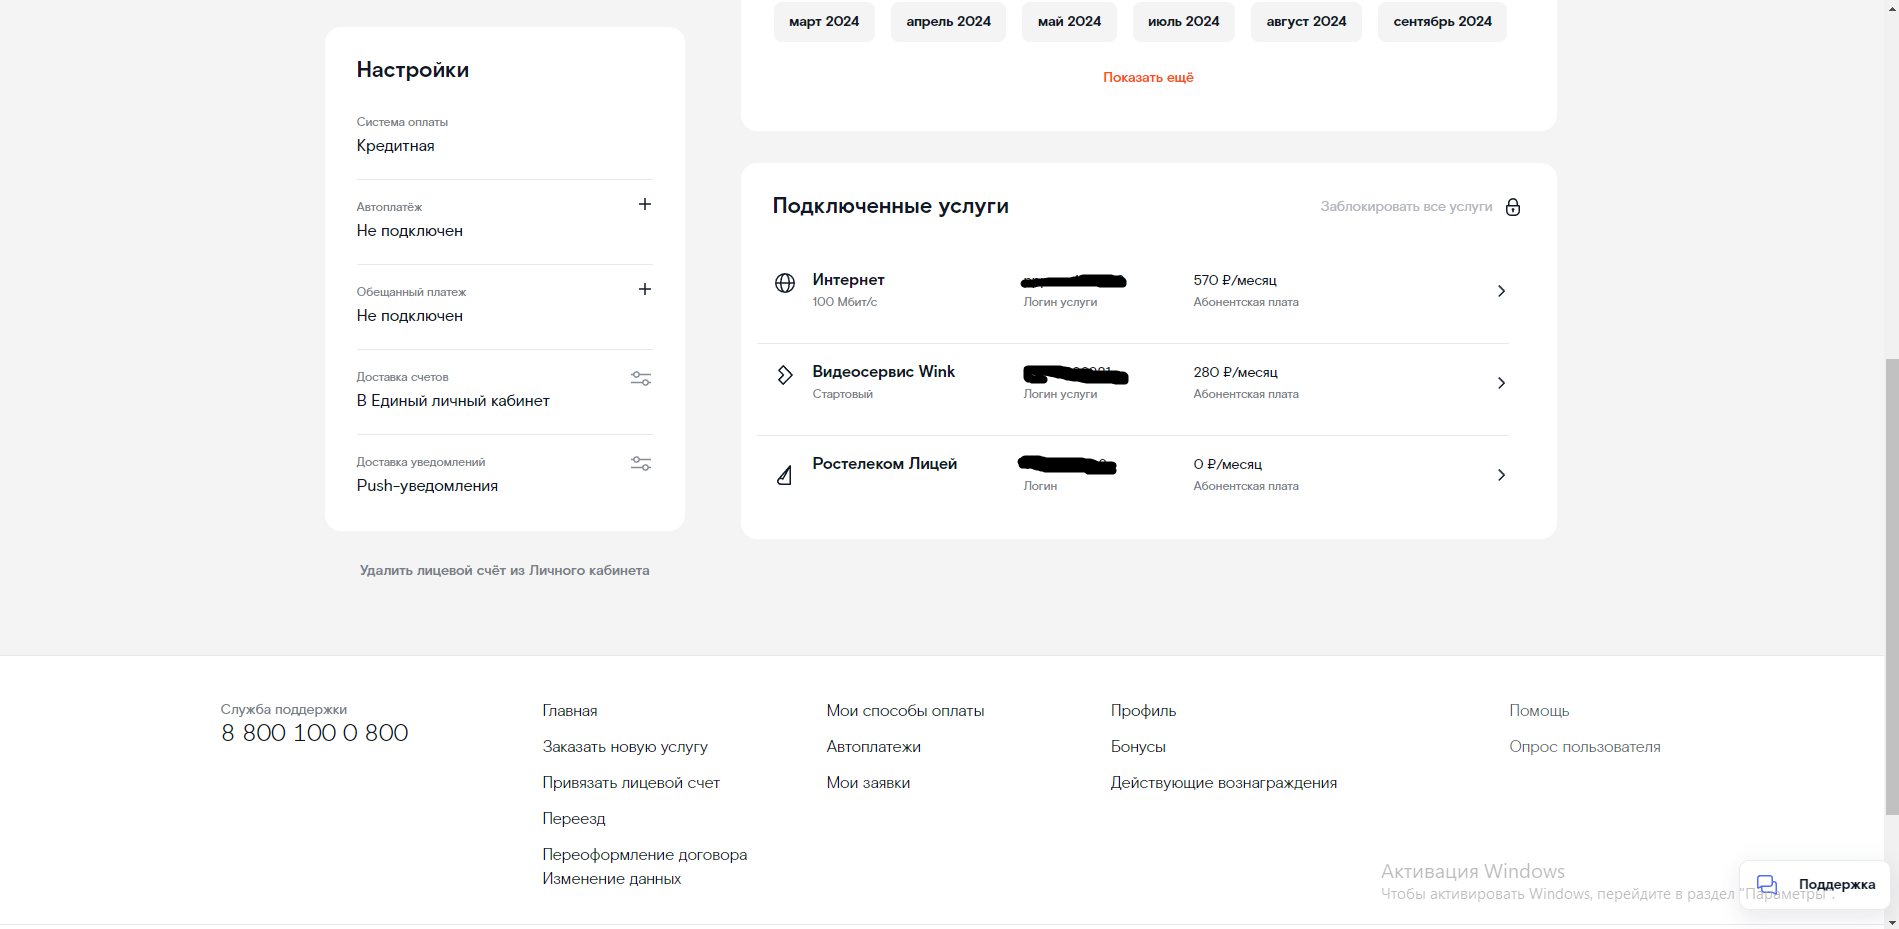The height and width of the screenshot is (929, 1899).
Task: Expand Интернет service details chevron
Action: 1501,291
